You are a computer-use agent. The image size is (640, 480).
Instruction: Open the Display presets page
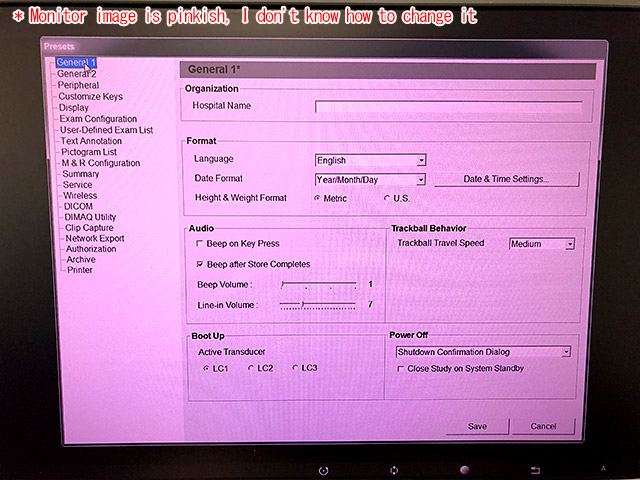[73, 108]
